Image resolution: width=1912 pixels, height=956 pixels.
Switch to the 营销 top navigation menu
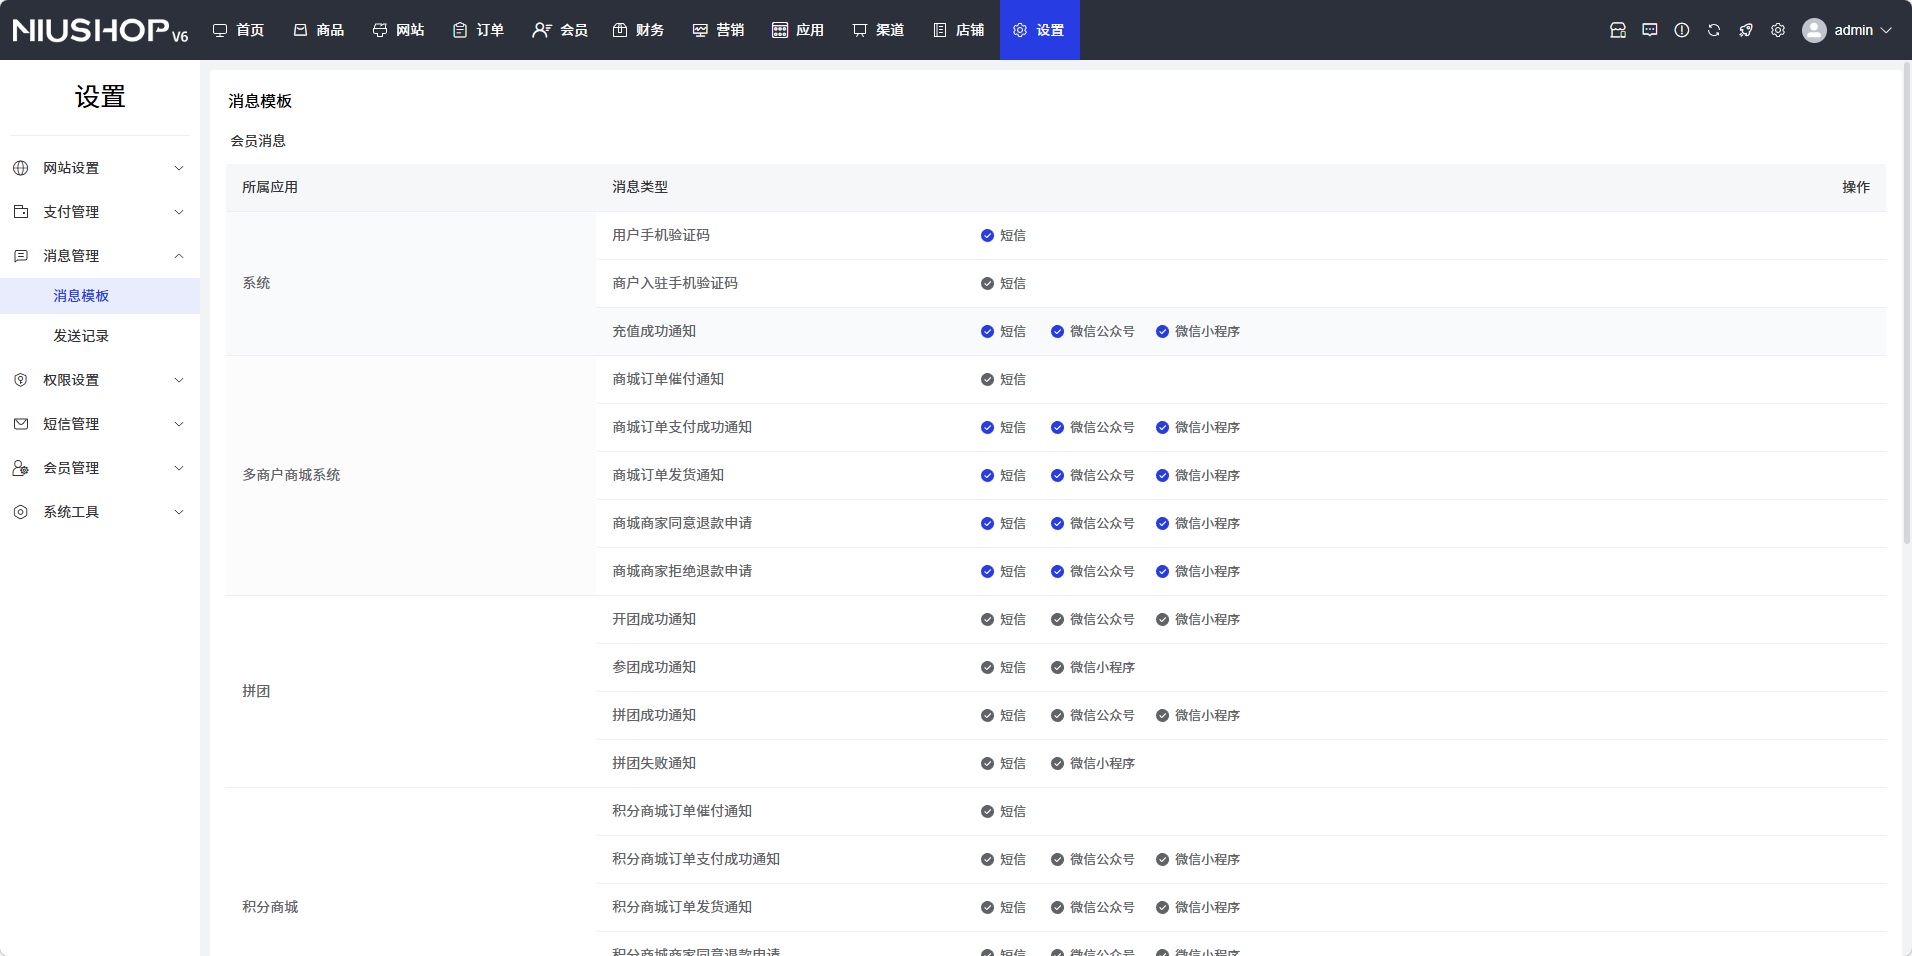pyautogui.click(x=719, y=30)
